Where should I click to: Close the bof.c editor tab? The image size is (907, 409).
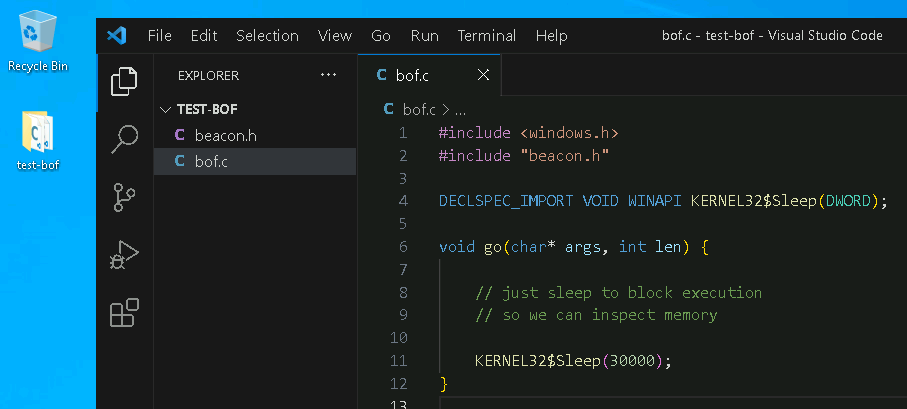coord(483,75)
